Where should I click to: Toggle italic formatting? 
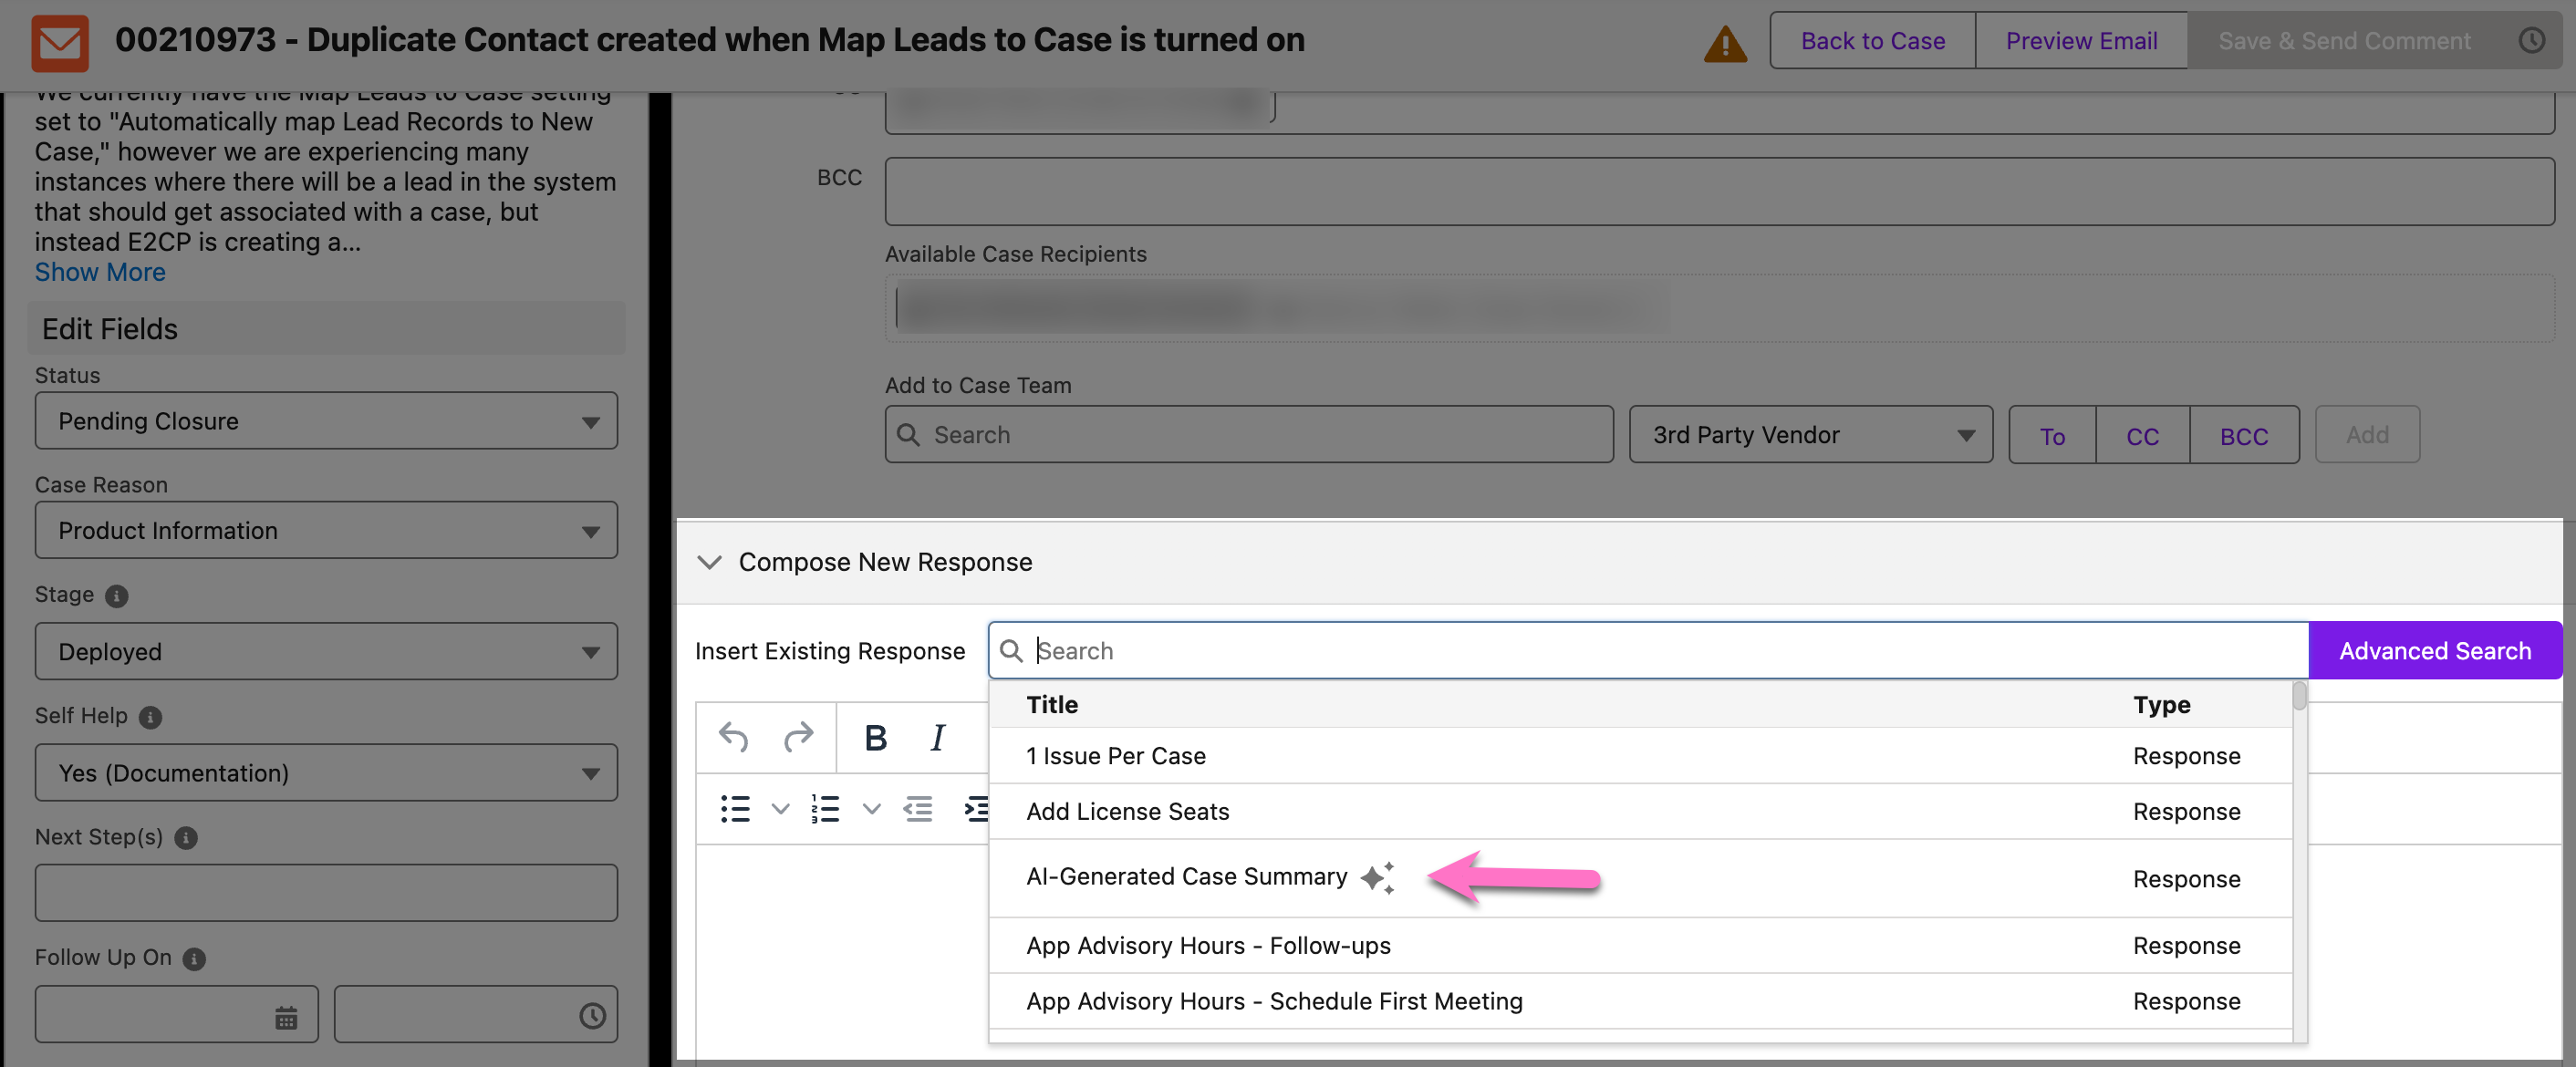pos(937,738)
